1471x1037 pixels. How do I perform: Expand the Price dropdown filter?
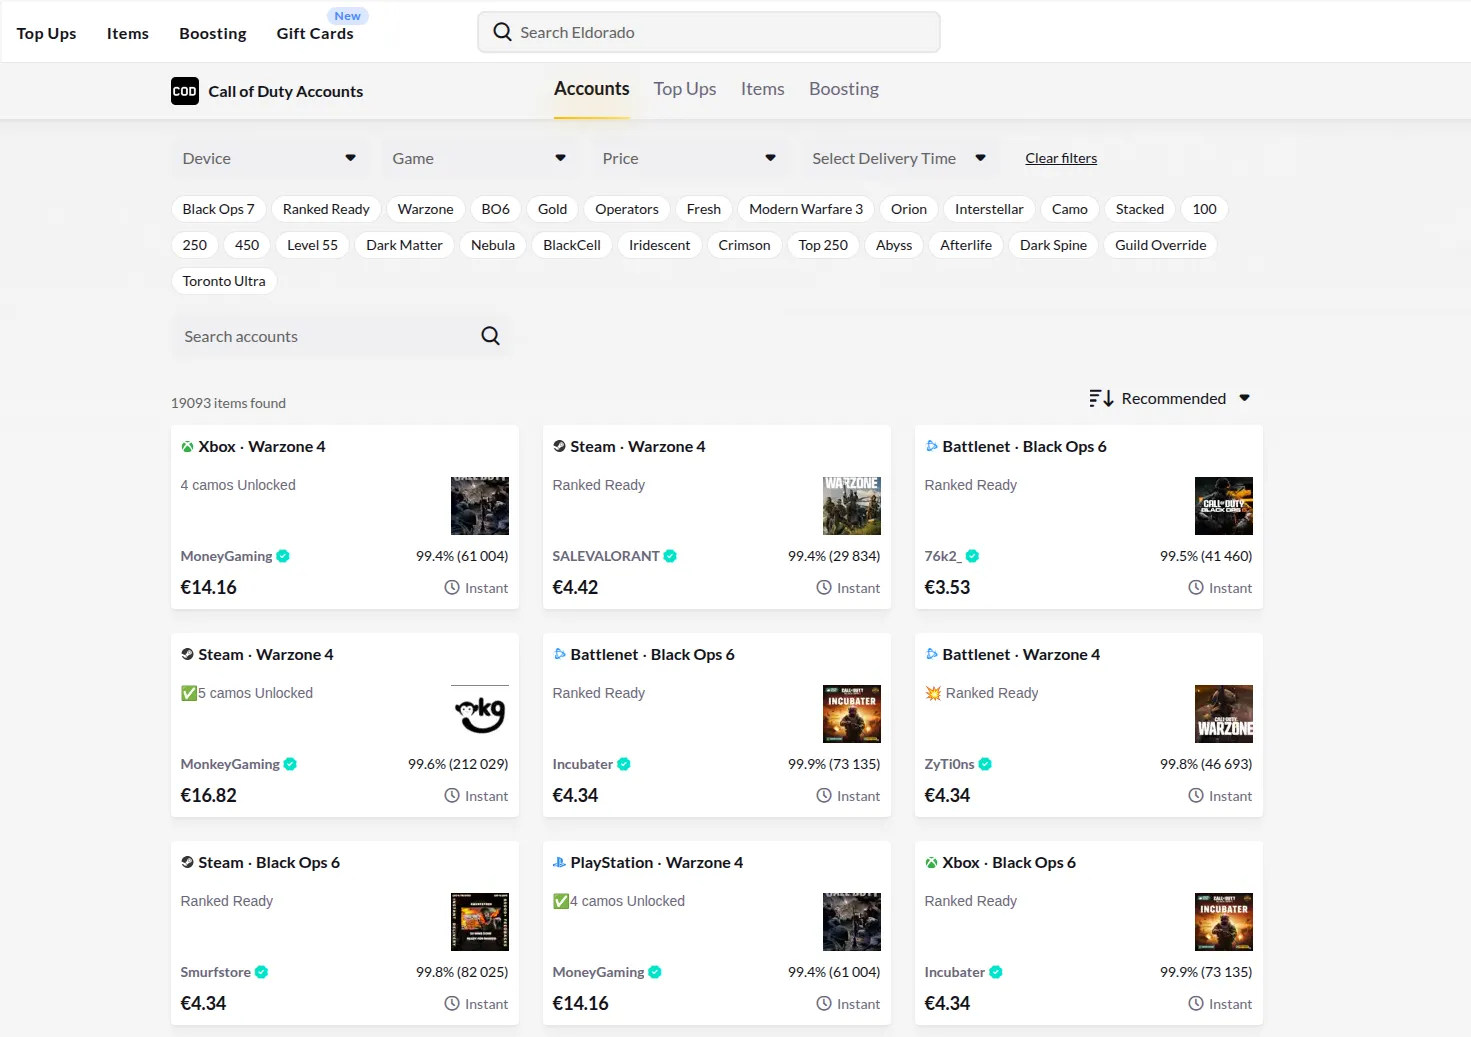pyautogui.click(x=688, y=158)
